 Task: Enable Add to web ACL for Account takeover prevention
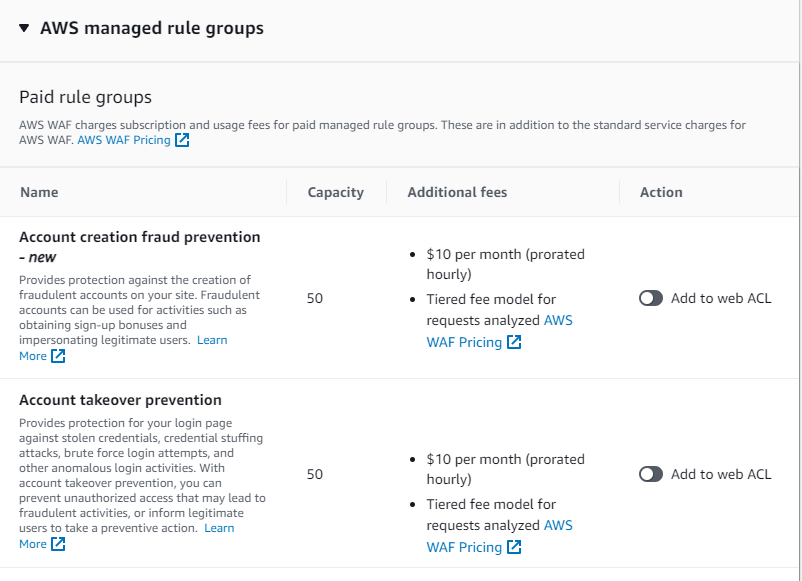651,474
